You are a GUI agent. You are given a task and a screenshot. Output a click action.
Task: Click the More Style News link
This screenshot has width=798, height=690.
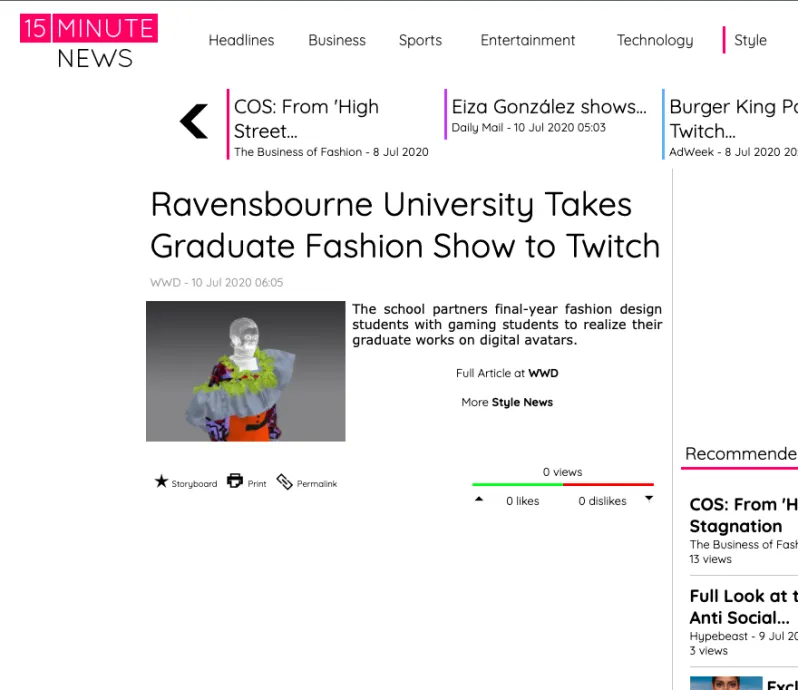[522, 402]
